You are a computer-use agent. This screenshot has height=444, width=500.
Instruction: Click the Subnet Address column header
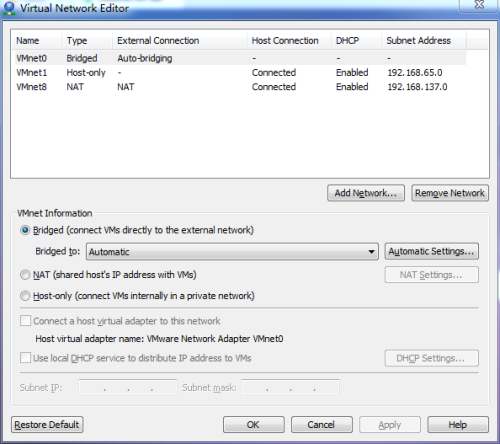coord(424,41)
